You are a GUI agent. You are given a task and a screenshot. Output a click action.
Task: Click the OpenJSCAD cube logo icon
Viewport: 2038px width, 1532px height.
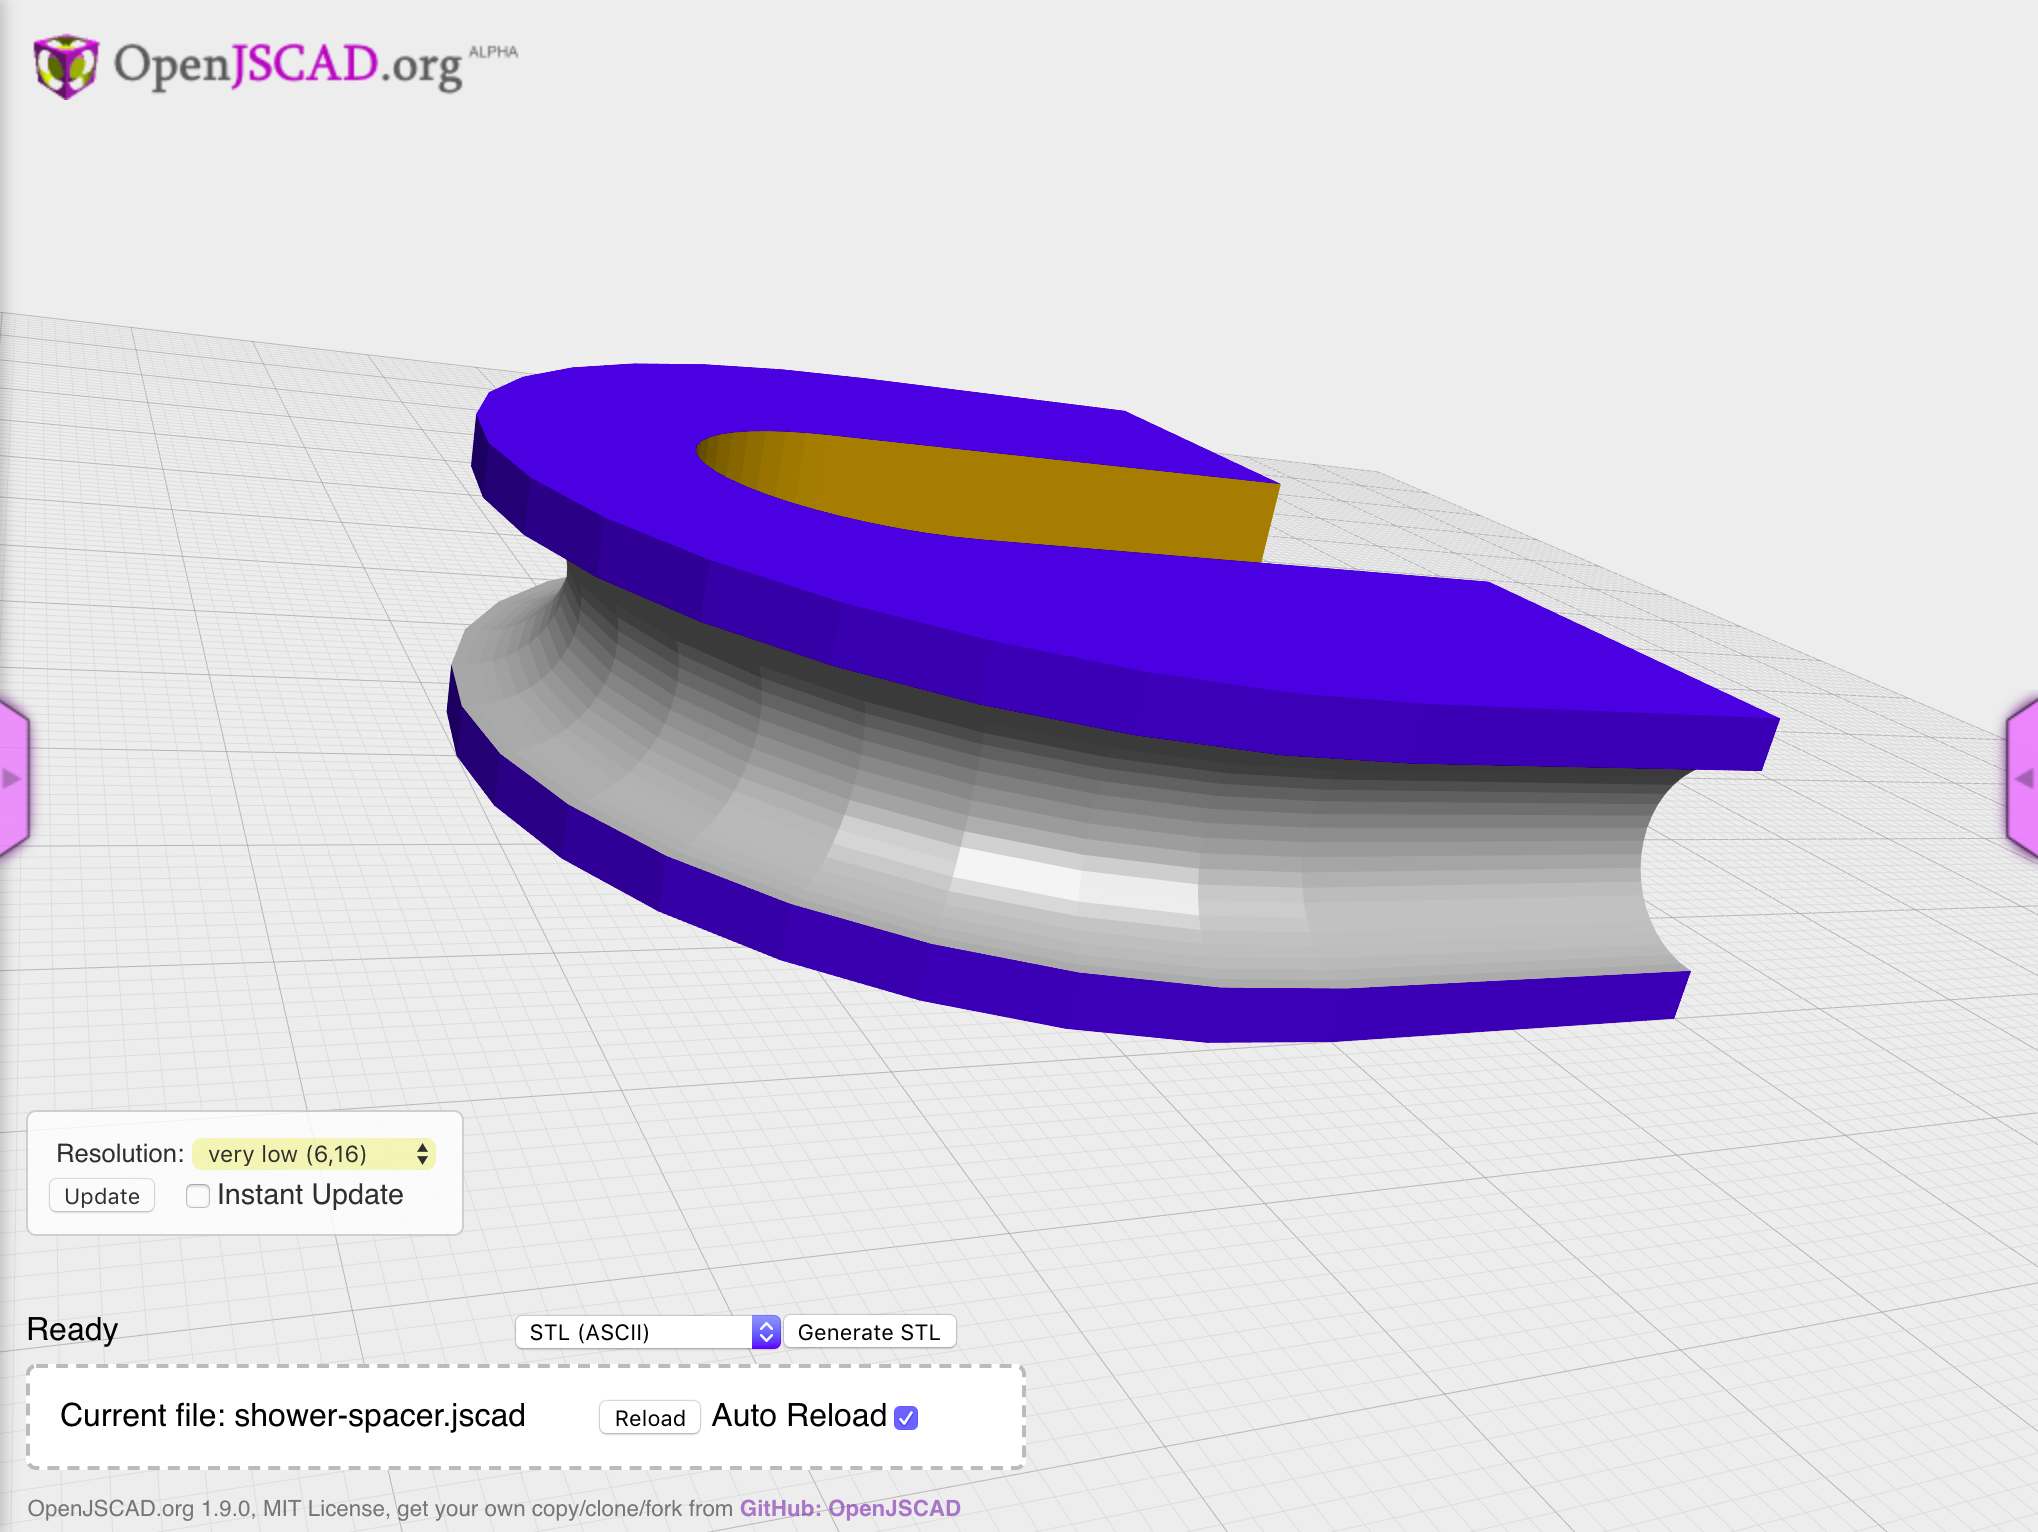(65, 62)
